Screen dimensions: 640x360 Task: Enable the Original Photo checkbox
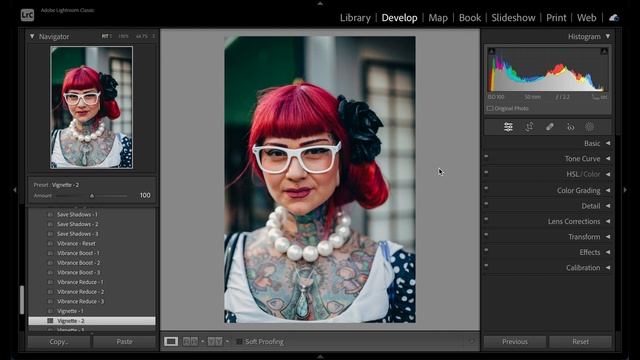[x=490, y=109]
